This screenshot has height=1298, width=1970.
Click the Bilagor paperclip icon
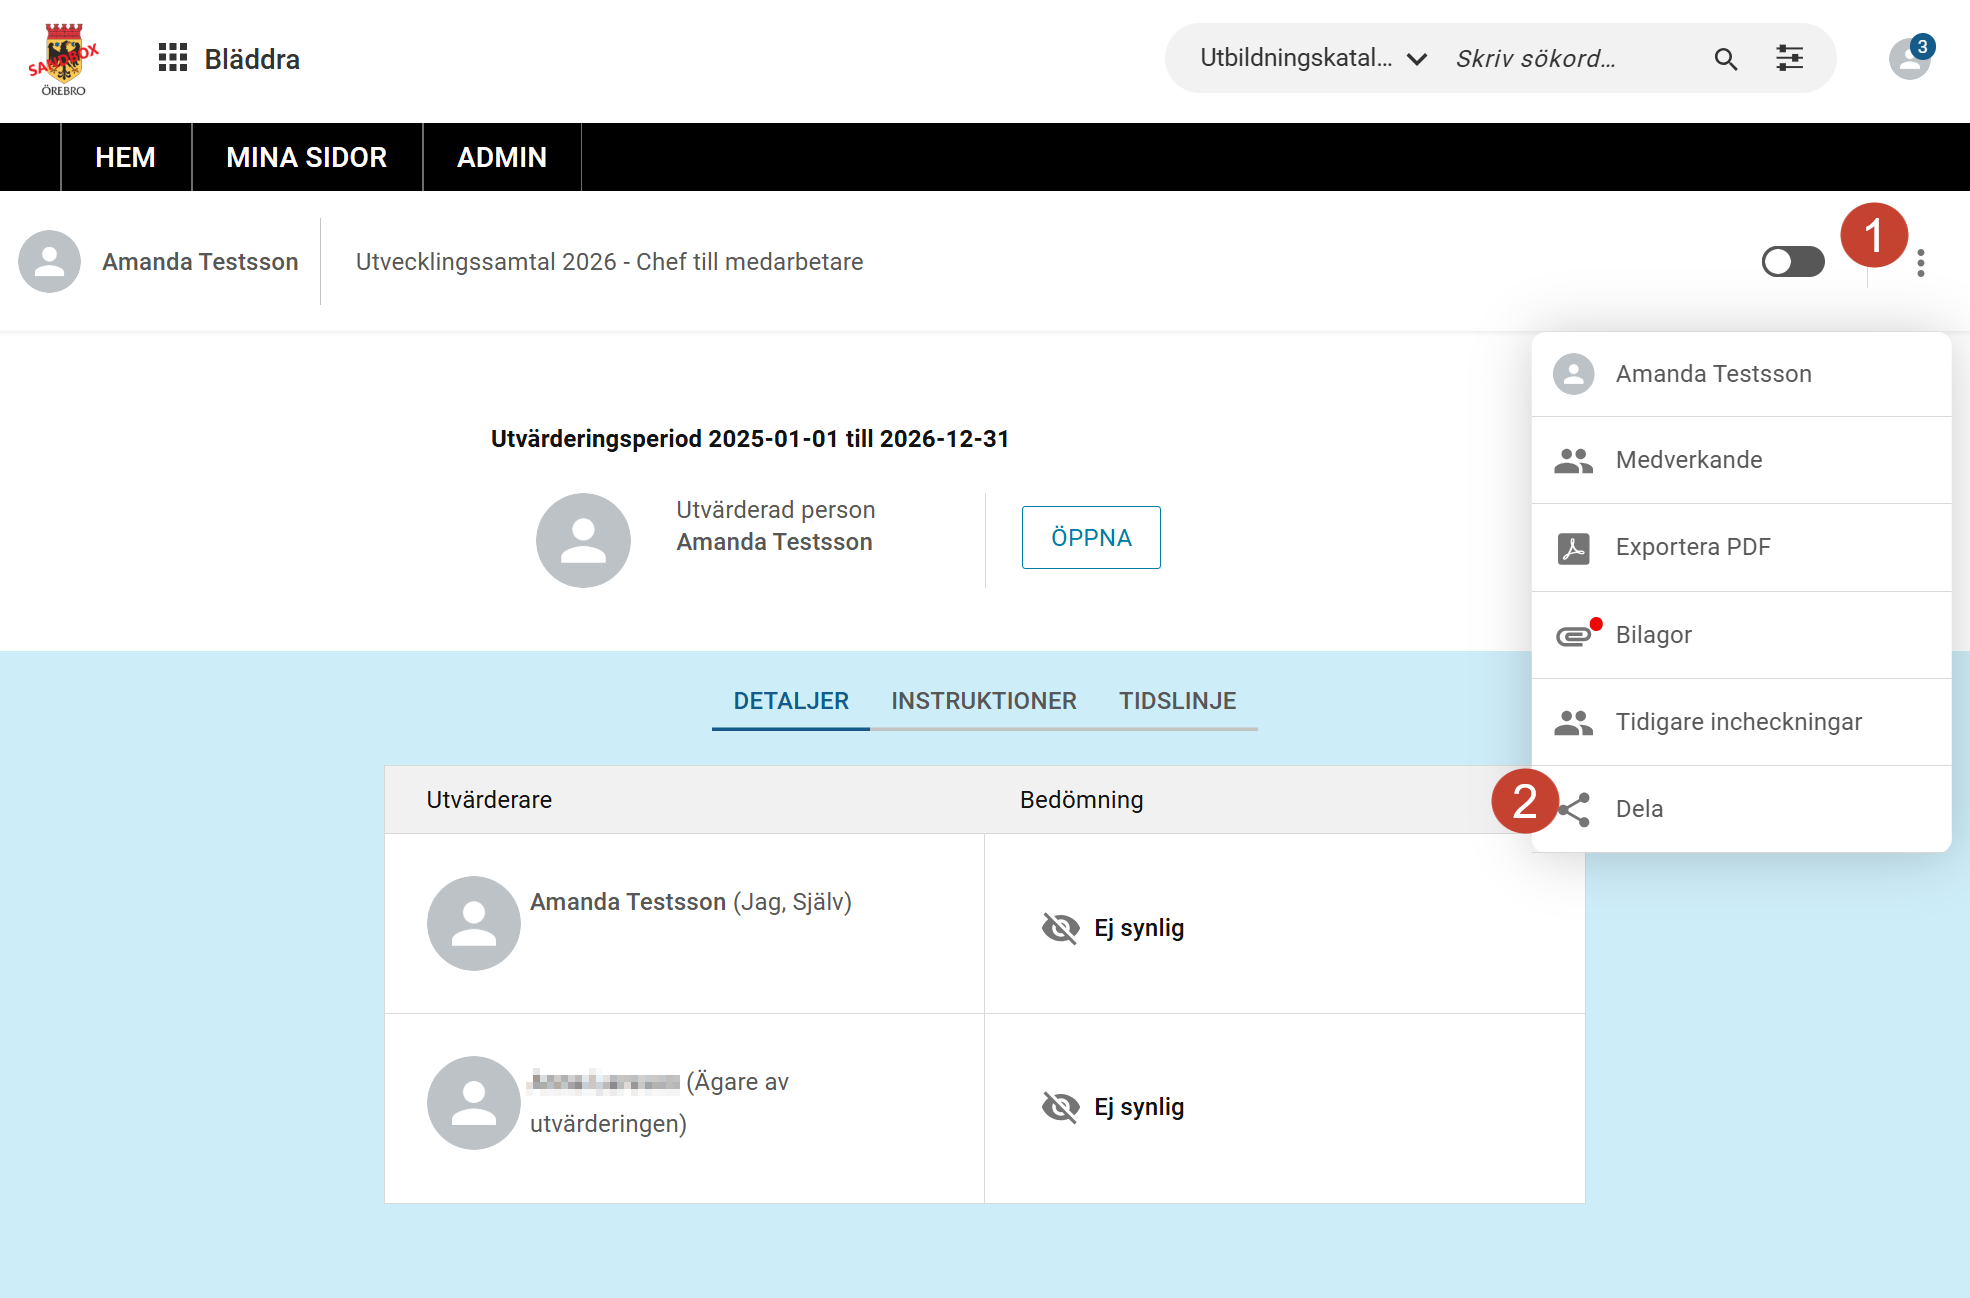pos(1574,635)
